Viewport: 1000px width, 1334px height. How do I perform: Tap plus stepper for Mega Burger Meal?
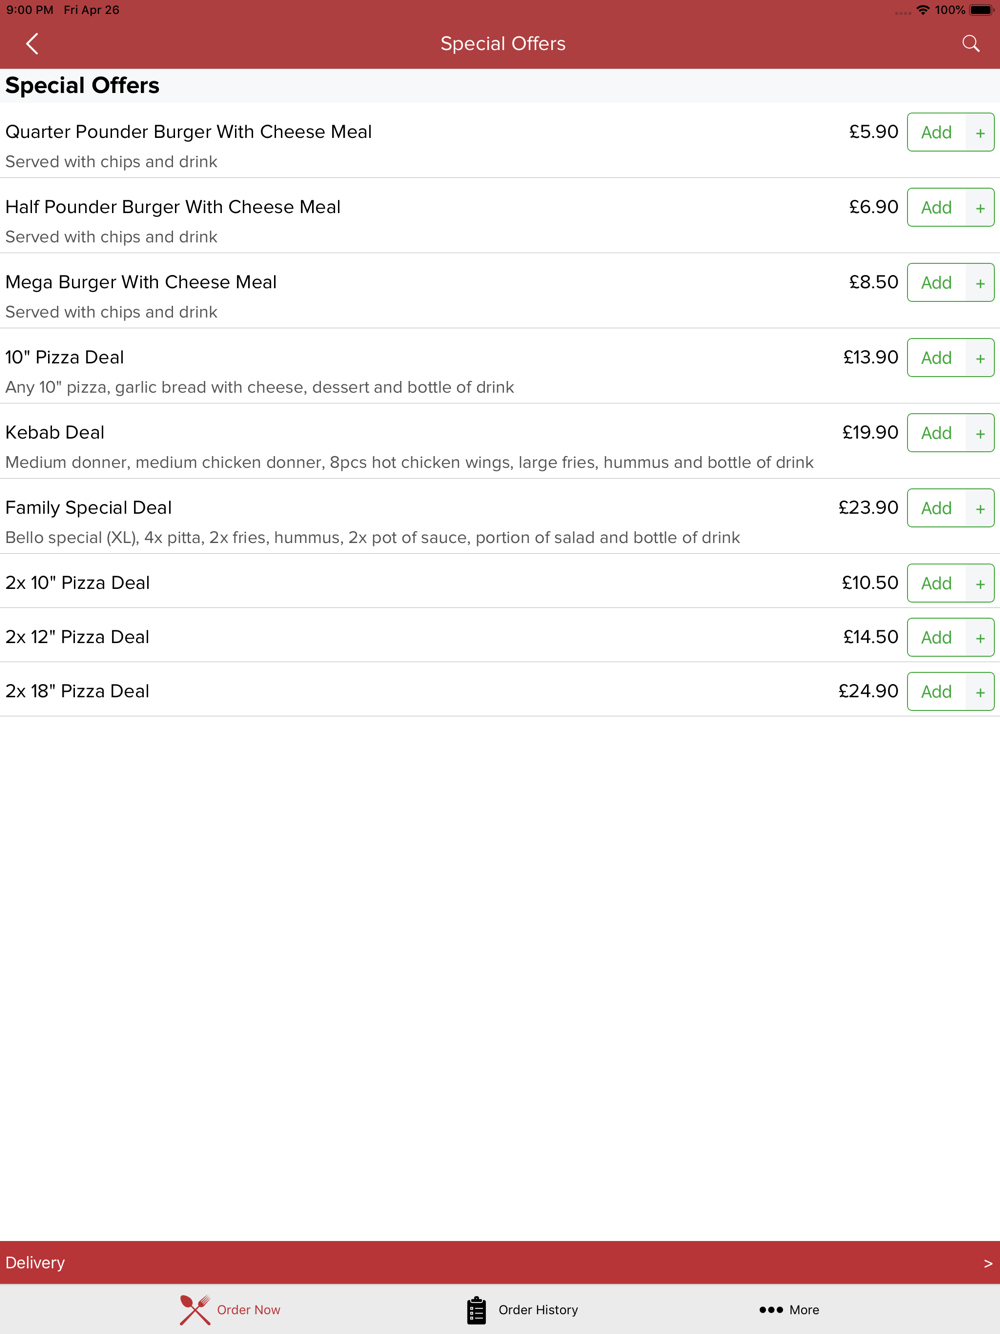(980, 283)
